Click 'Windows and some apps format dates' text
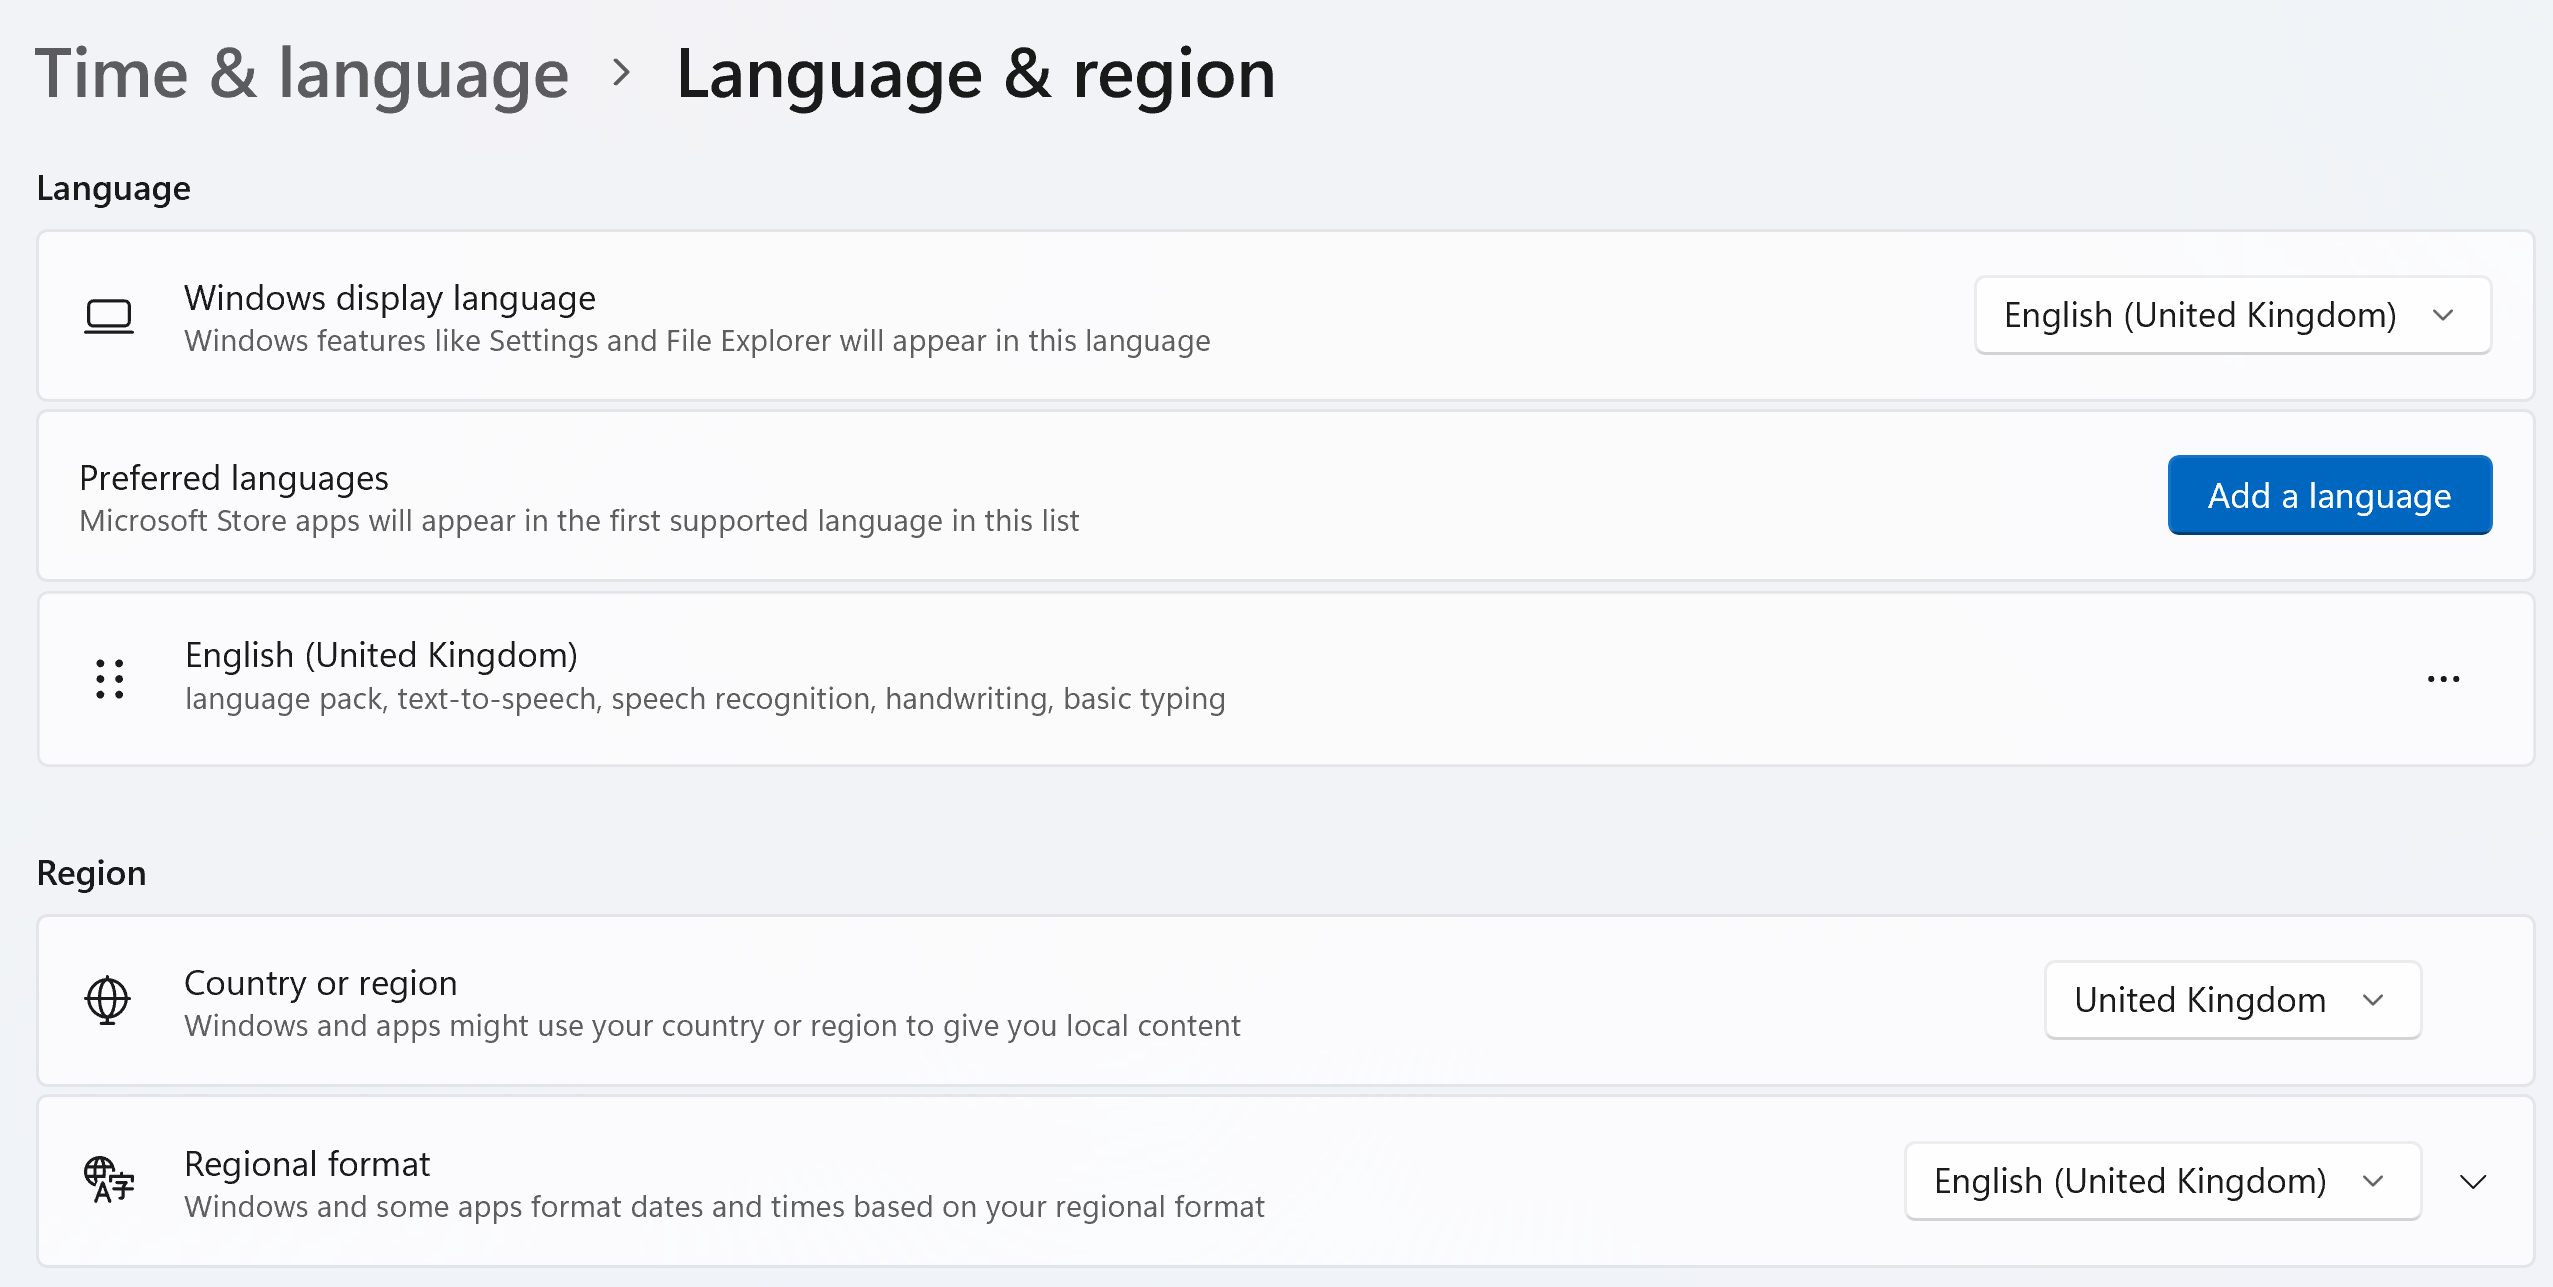This screenshot has width=2553, height=1287. [724, 1206]
